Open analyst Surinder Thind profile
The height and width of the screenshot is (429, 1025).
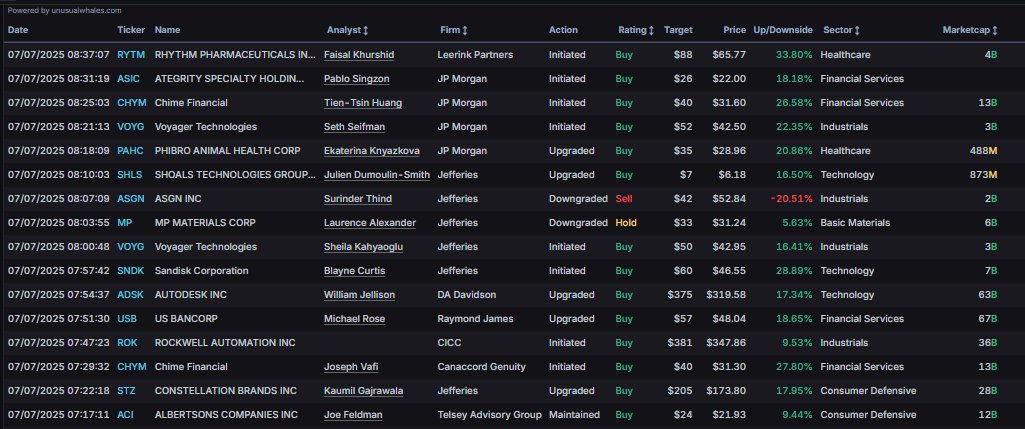pyautogui.click(x=358, y=199)
